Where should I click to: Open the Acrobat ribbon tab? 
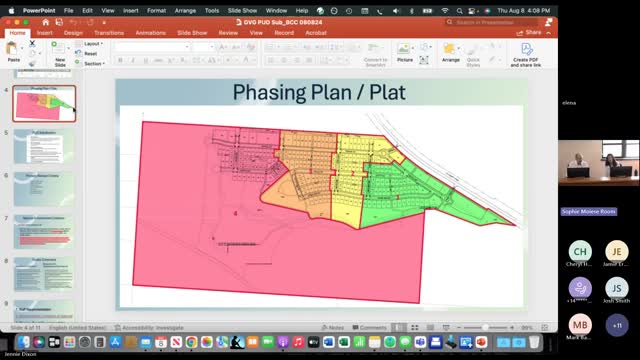click(x=316, y=33)
